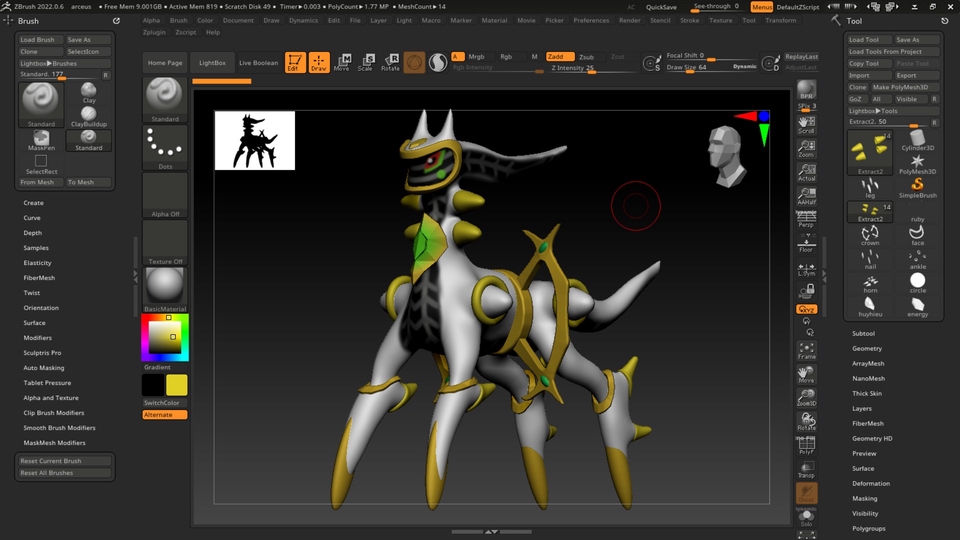Select the Zoom canvas icon
This screenshot has width=960, height=540.
[x=806, y=148]
